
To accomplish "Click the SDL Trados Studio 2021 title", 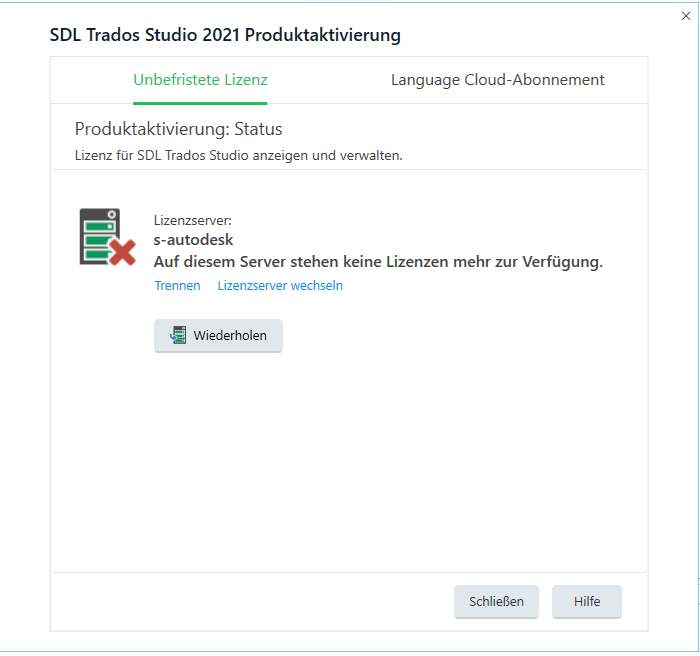I will pyautogui.click(x=225, y=35).
